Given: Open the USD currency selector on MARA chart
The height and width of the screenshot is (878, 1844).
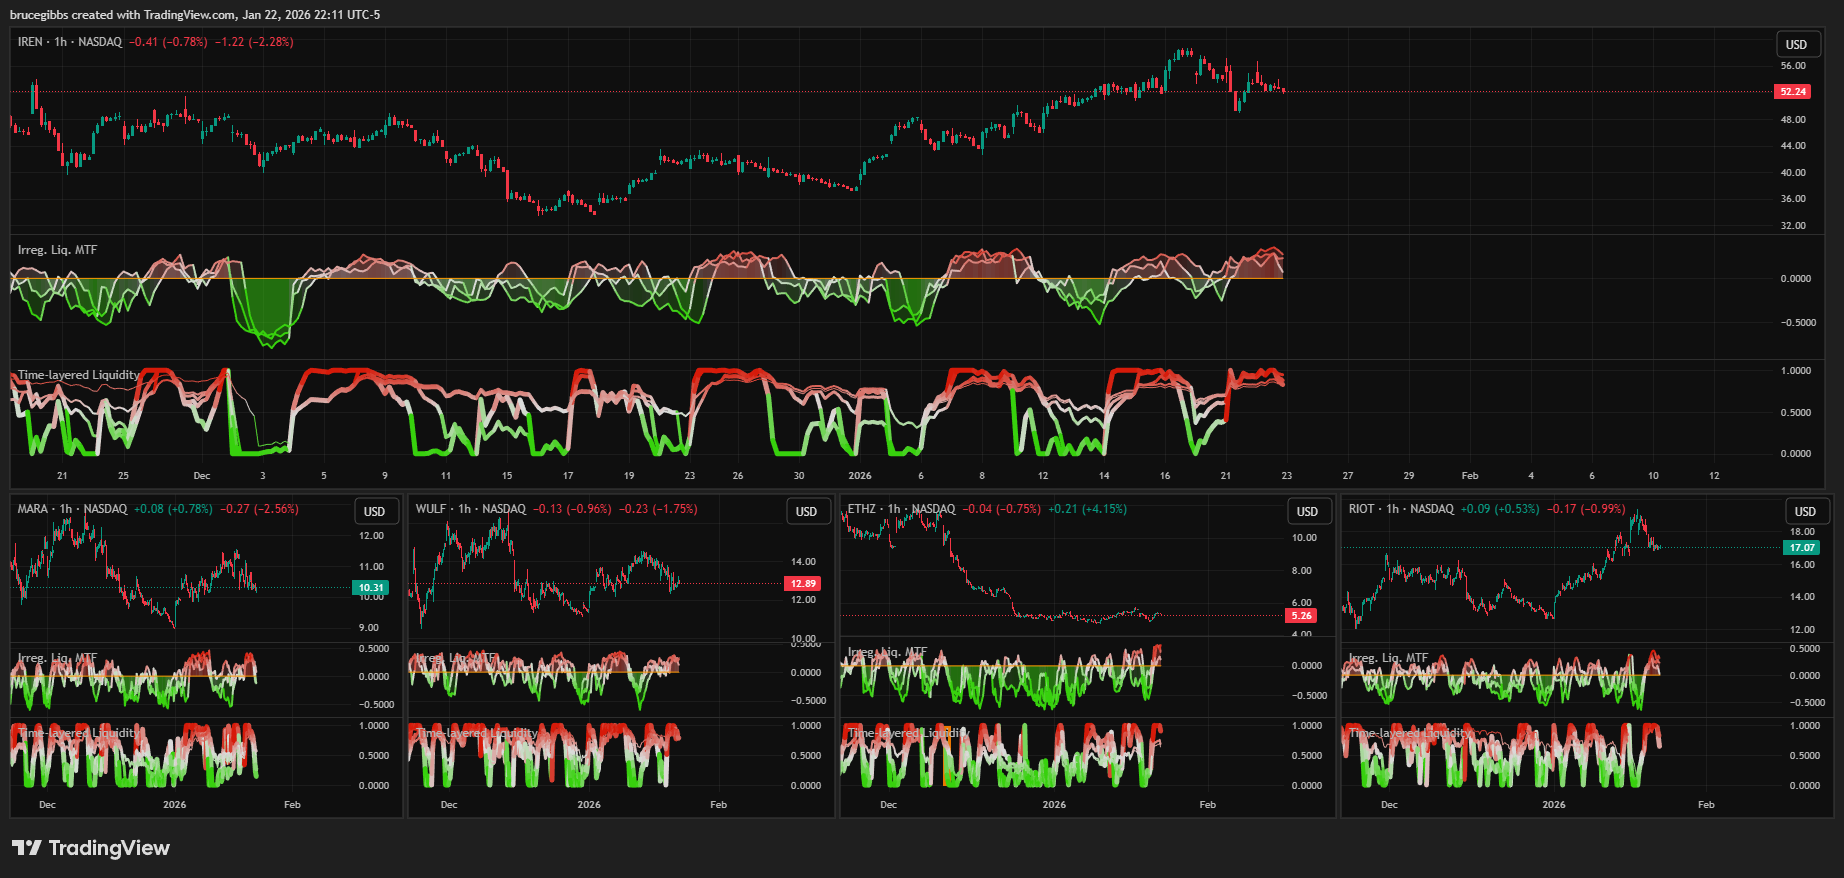Looking at the screenshot, I should pos(374,511).
